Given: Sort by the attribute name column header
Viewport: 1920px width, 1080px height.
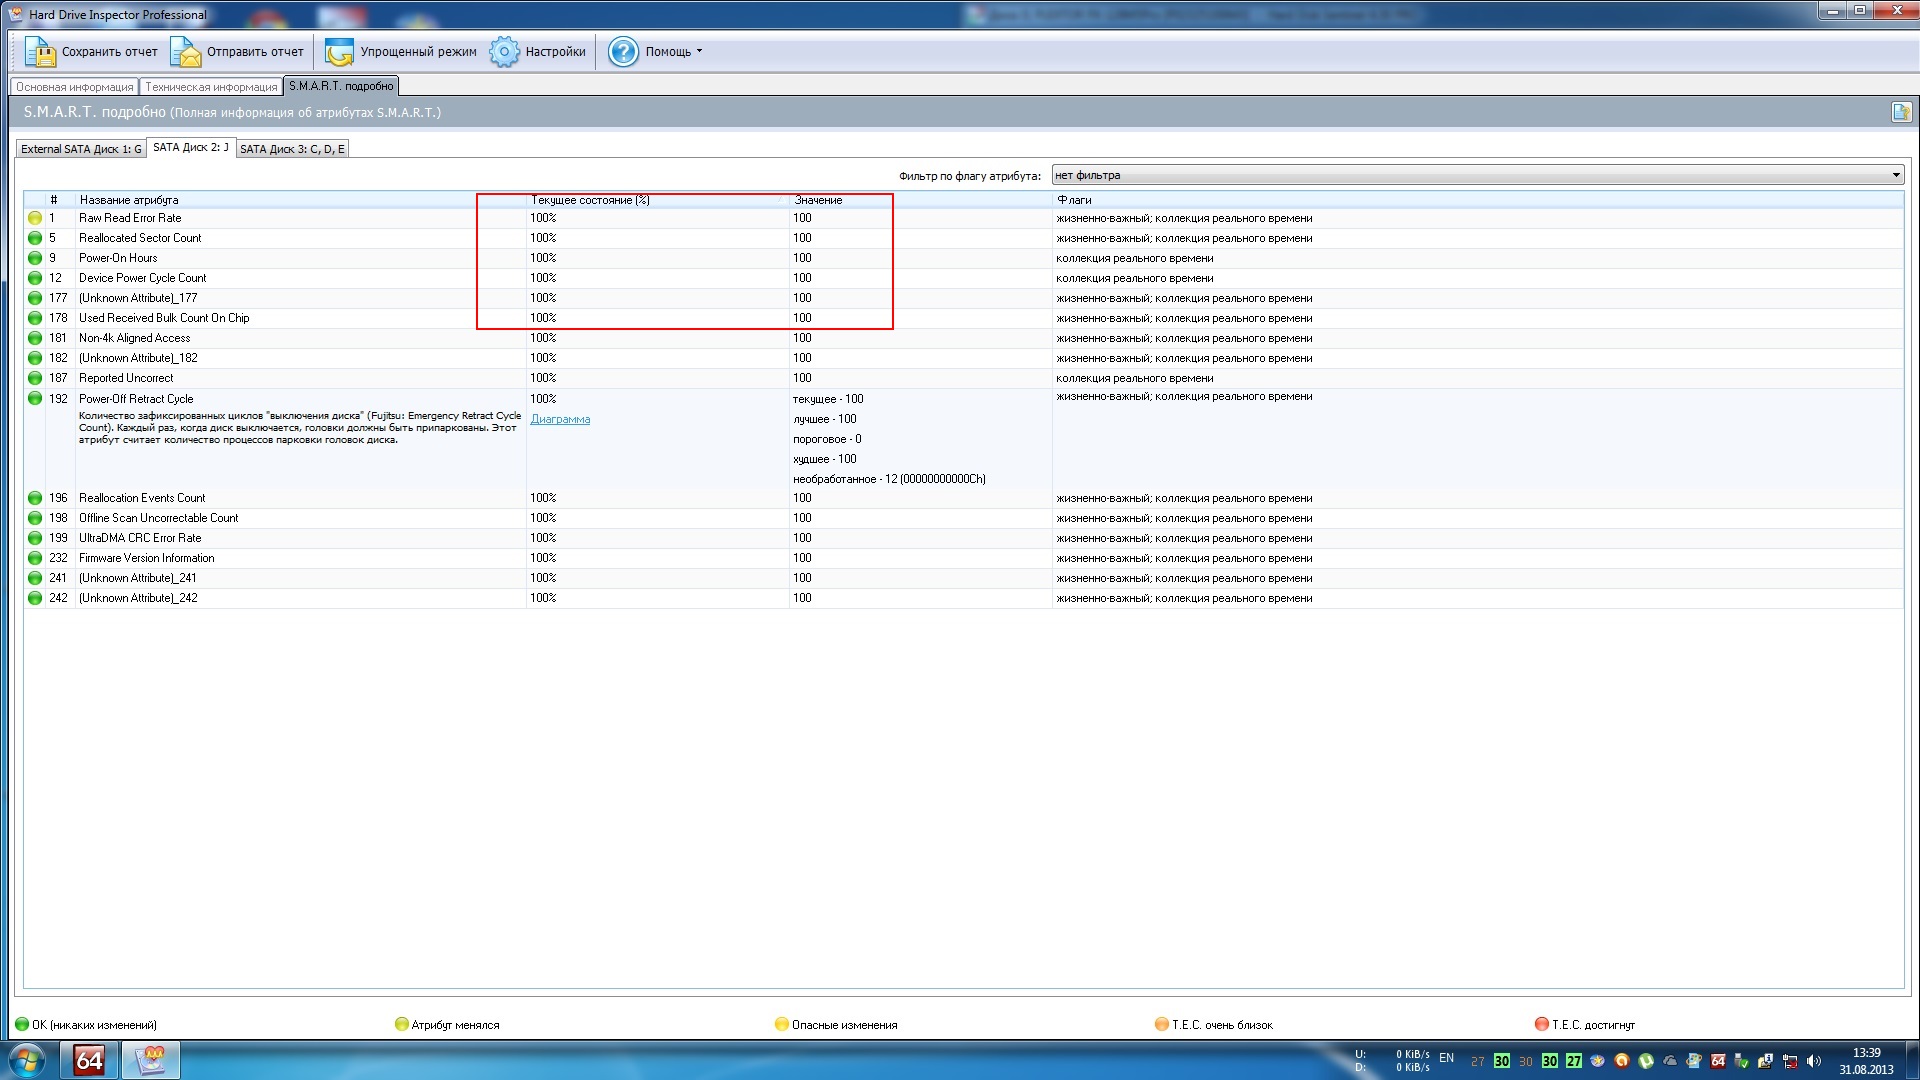Looking at the screenshot, I should 129,200.
